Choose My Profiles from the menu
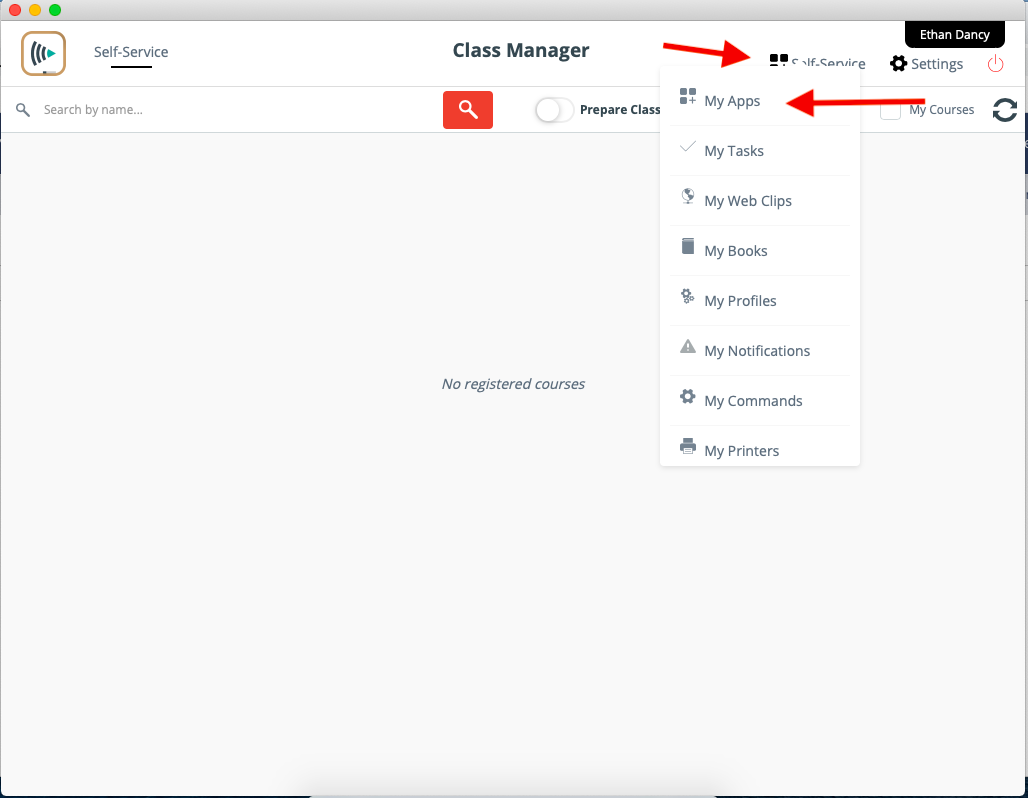 760,300
